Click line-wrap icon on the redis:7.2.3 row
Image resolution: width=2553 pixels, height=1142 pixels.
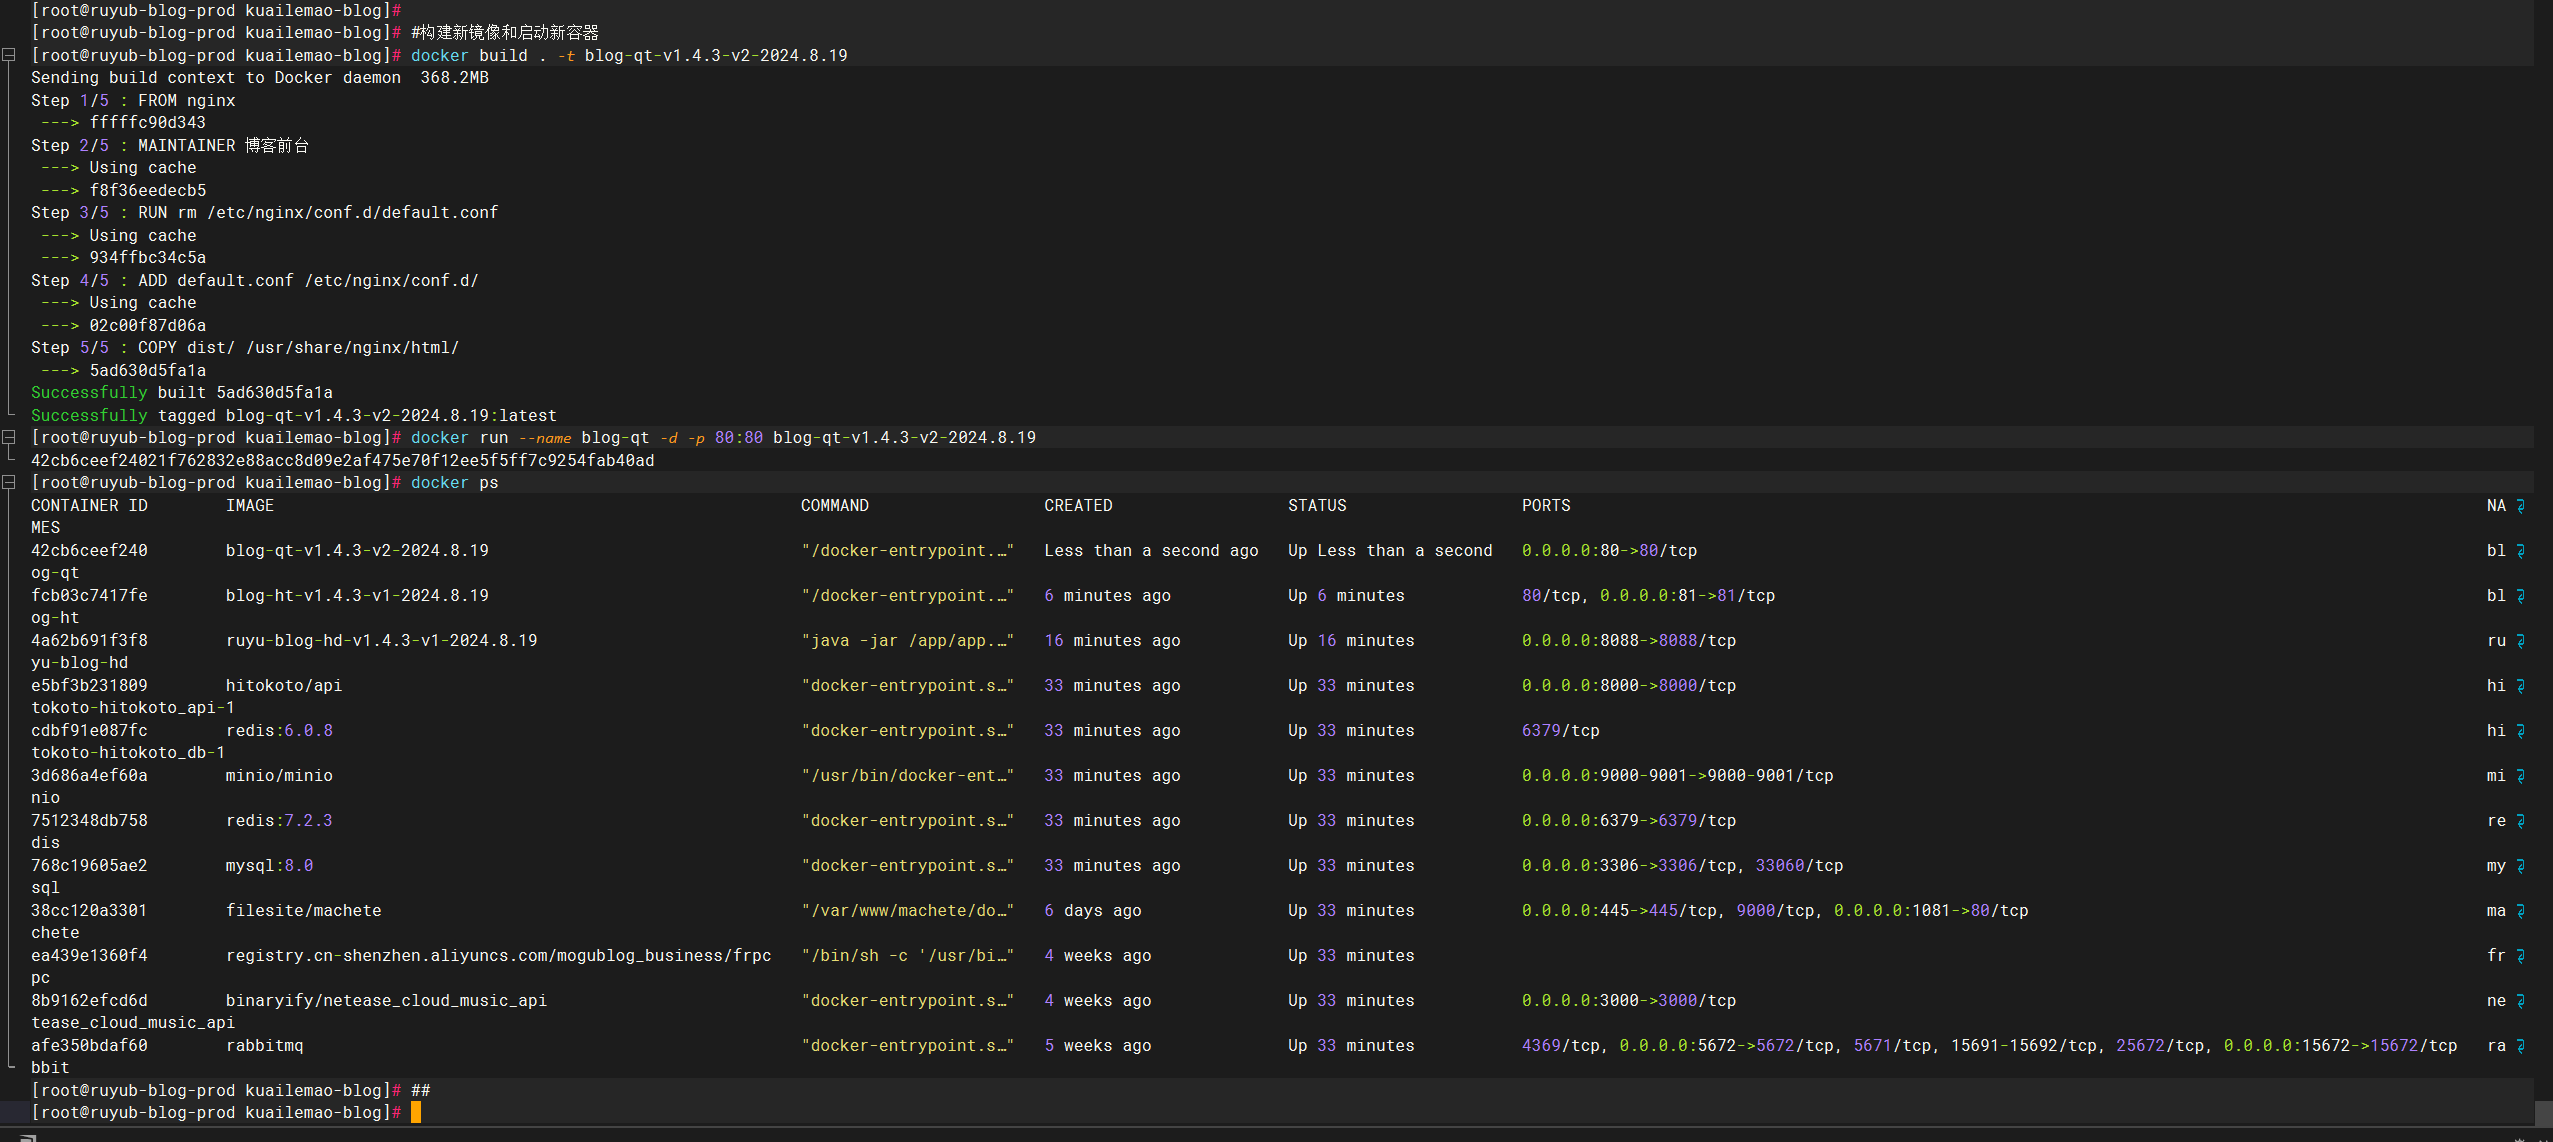click(2520, 821)
